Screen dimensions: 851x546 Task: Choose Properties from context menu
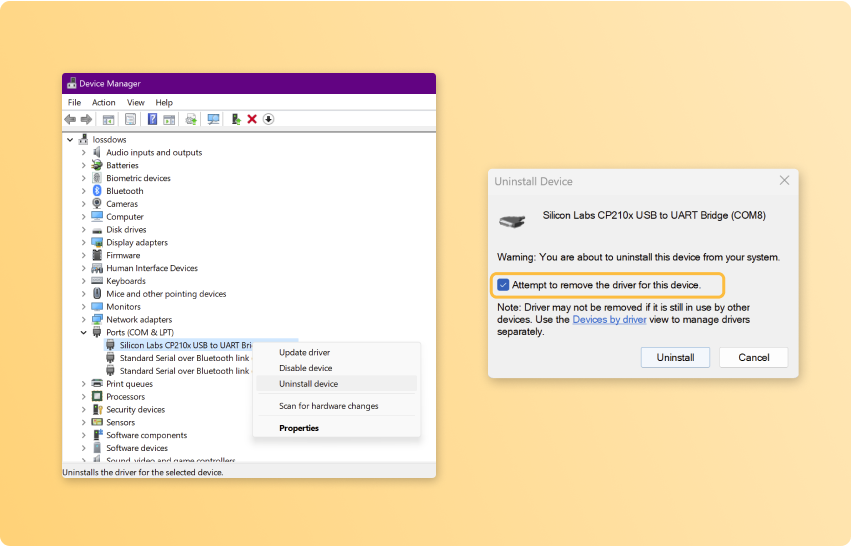pyautogui.click(x=336, y=428)
